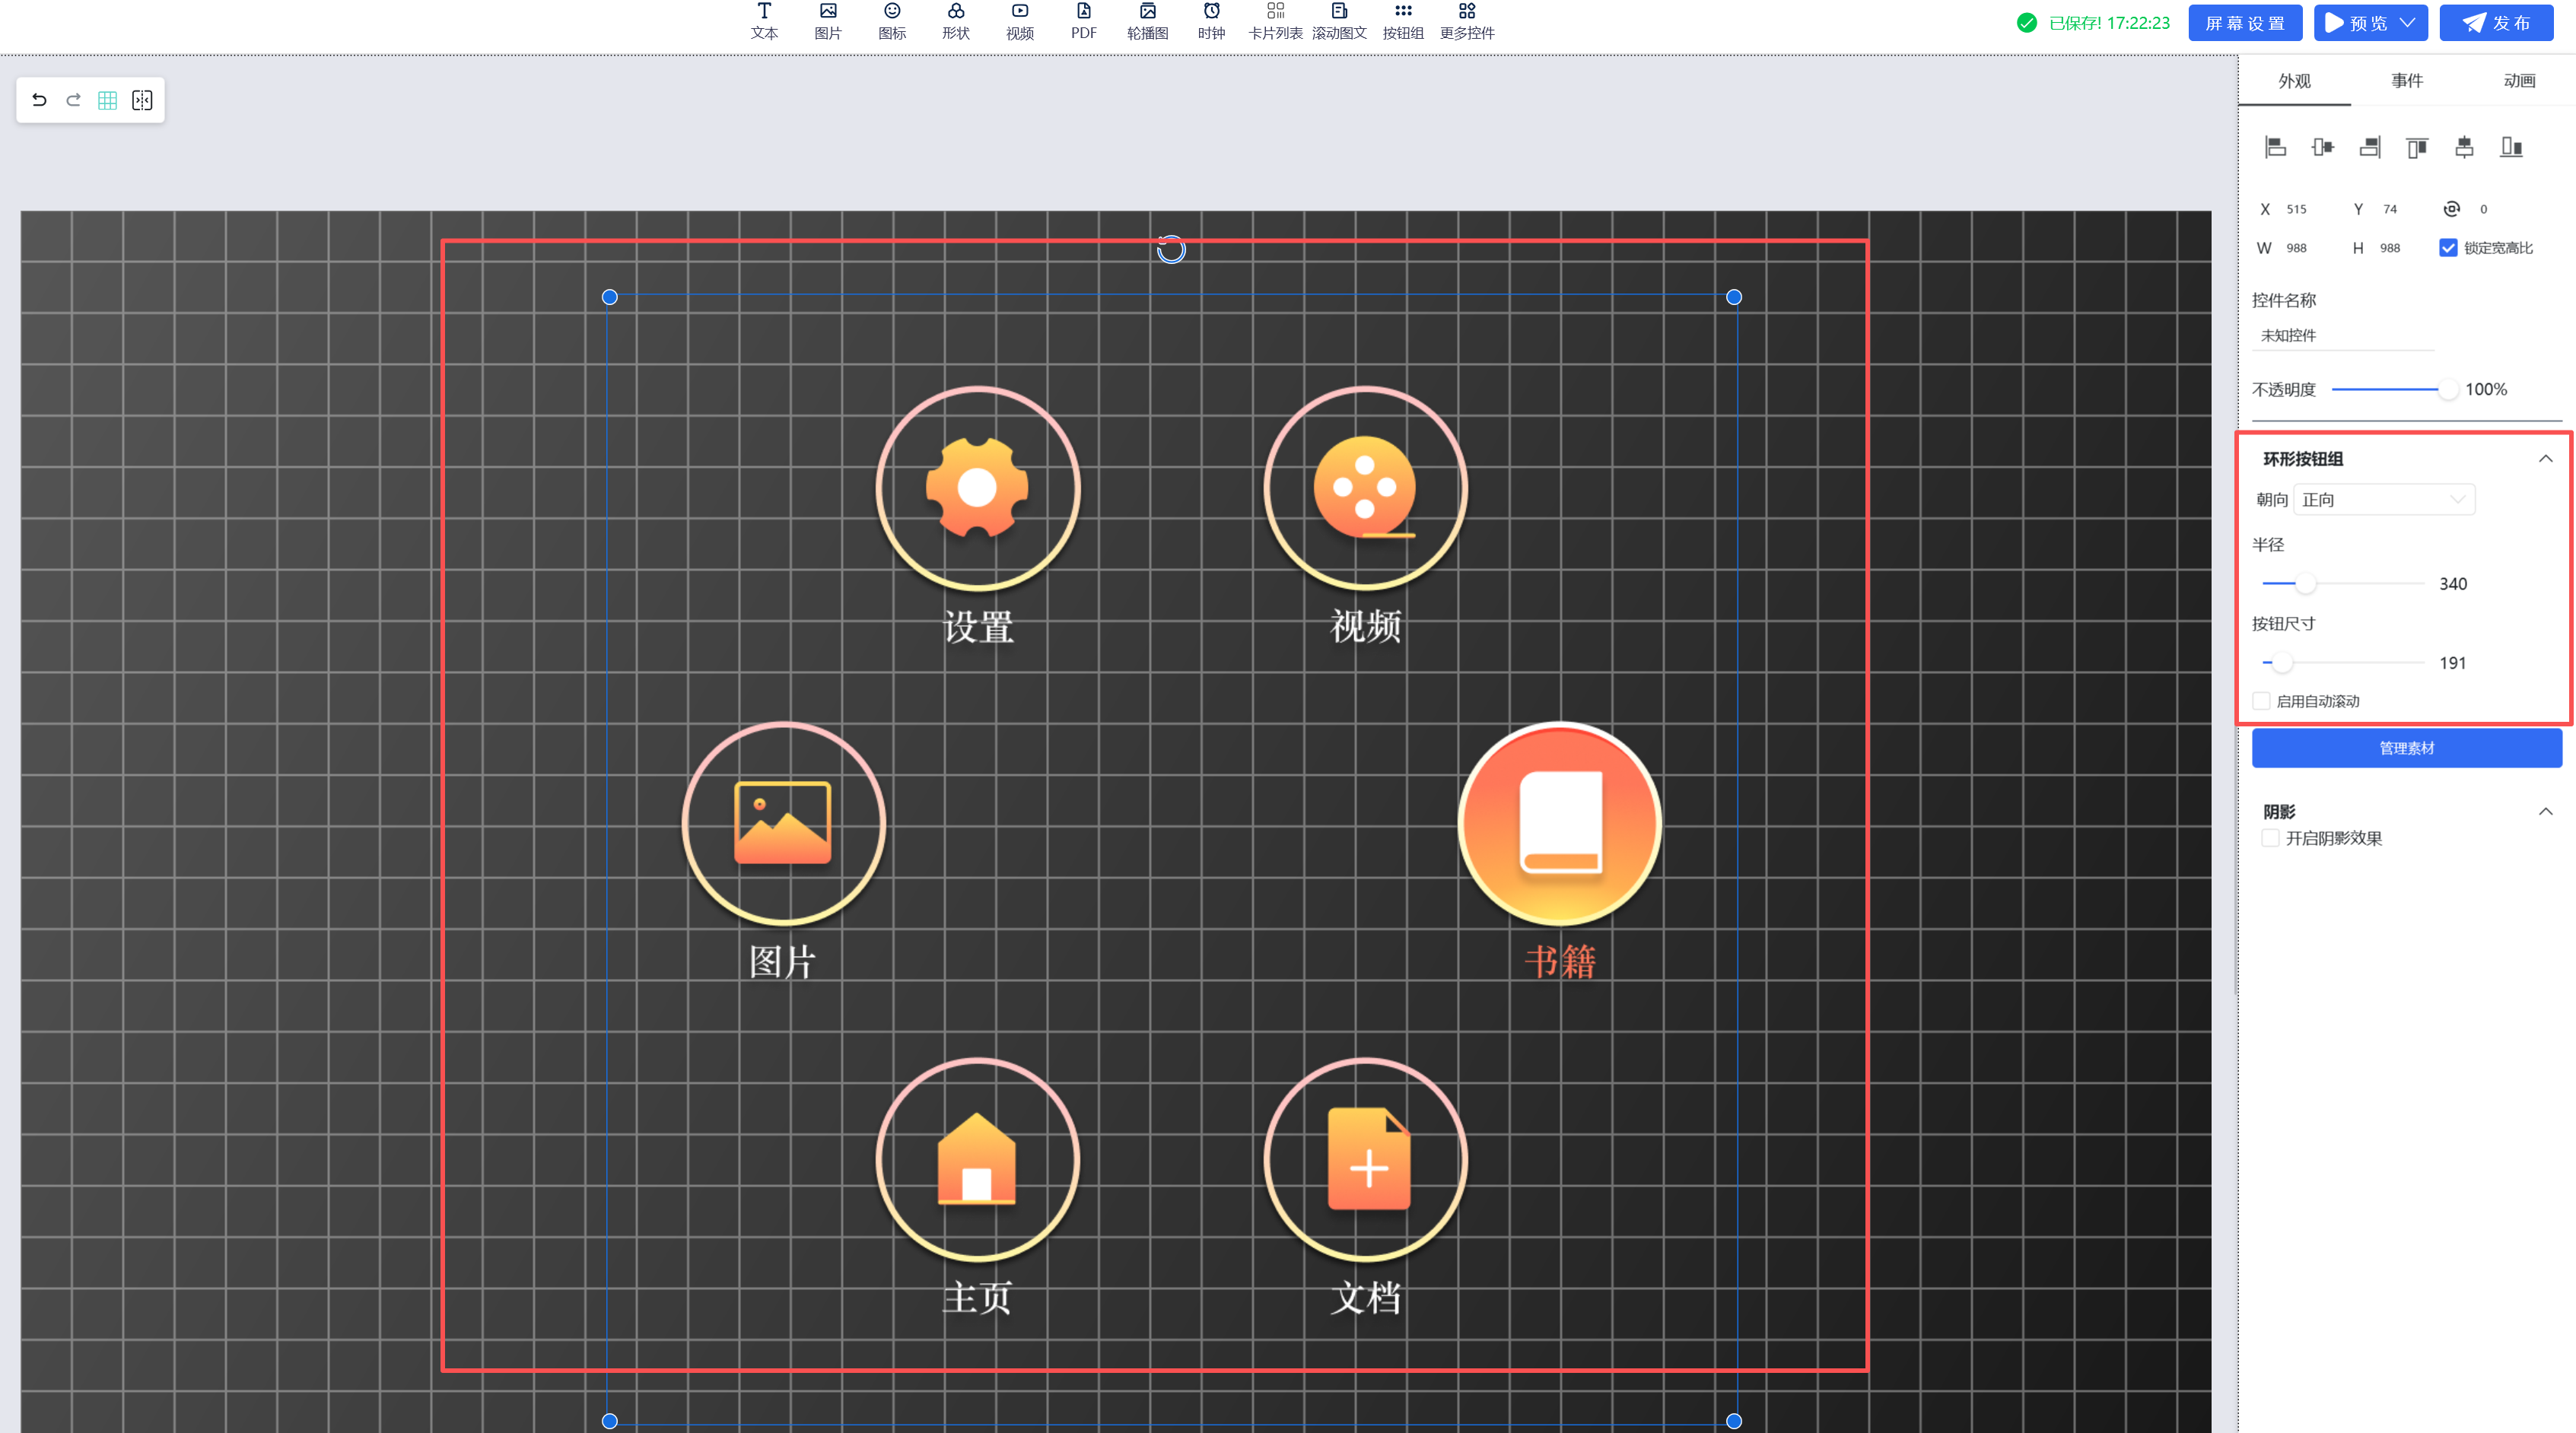This screenshot has width=2576, height=1433.
Task: Select the 图片 circular button on canvas
Action: tap(783, 824)
